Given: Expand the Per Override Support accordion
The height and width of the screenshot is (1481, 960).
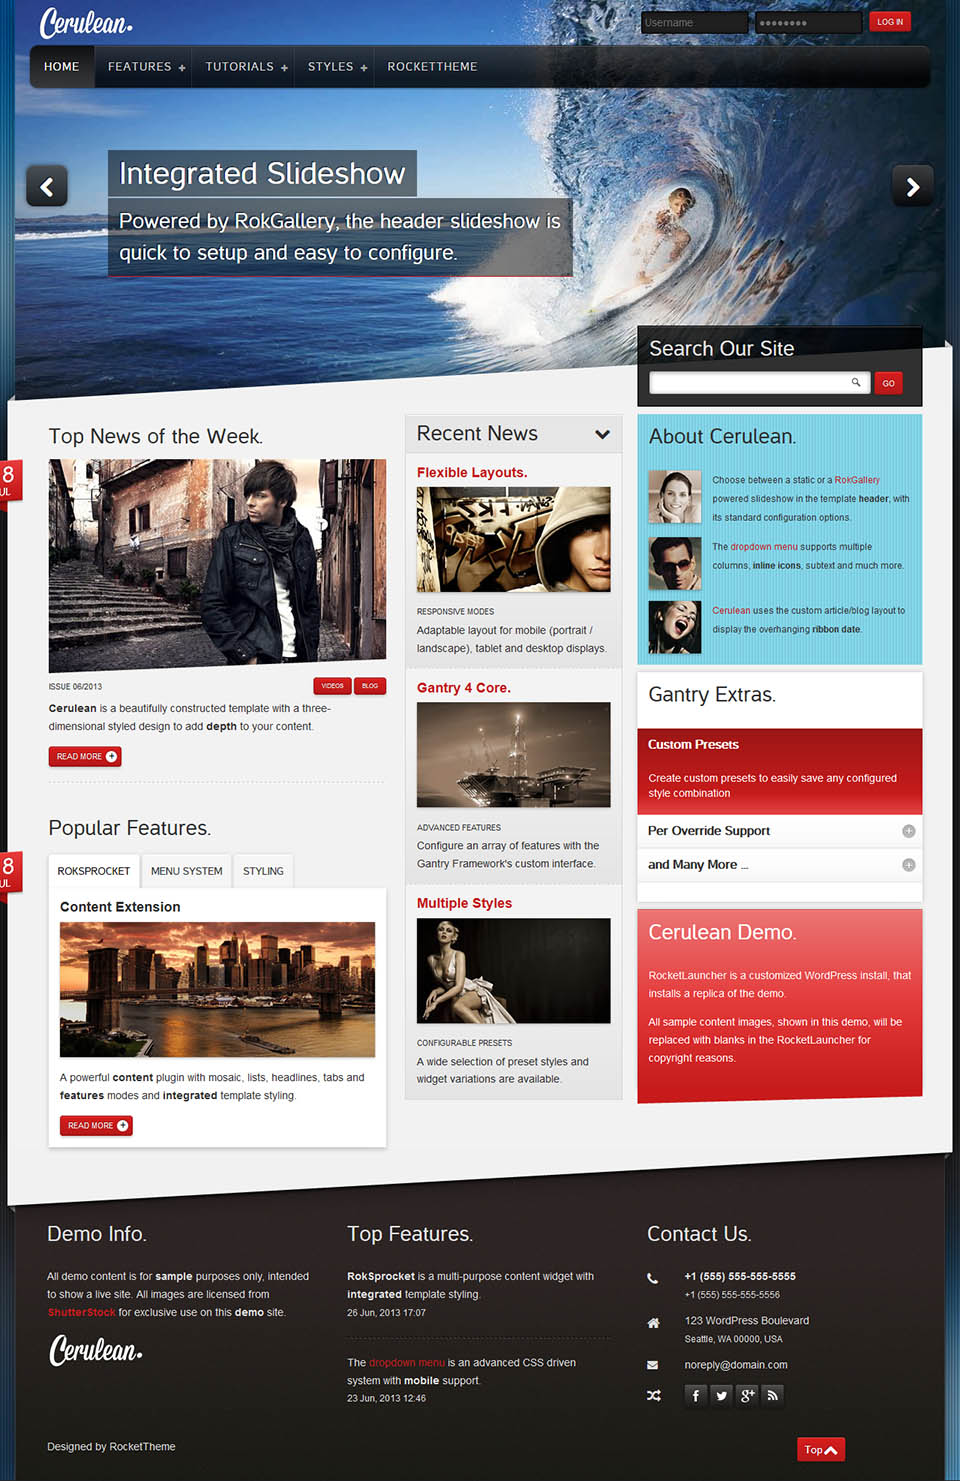Looking at the screenshot, I should pos(908,831).
